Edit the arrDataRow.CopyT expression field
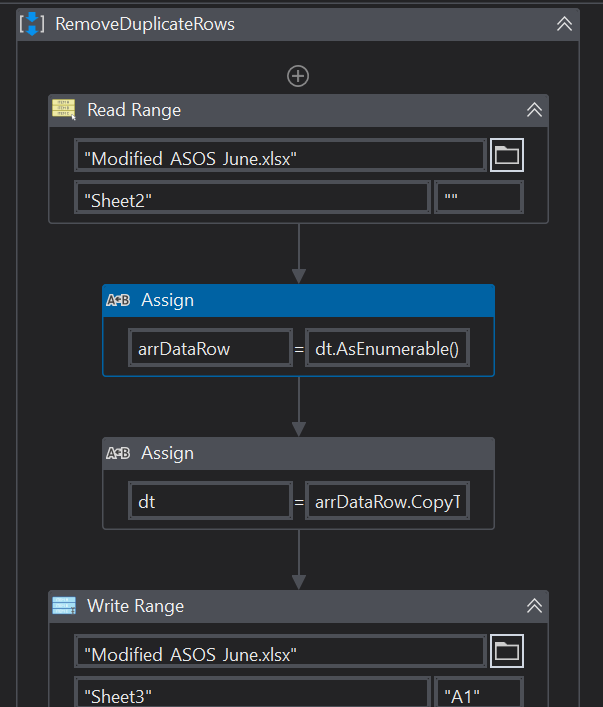 point(386,502)
